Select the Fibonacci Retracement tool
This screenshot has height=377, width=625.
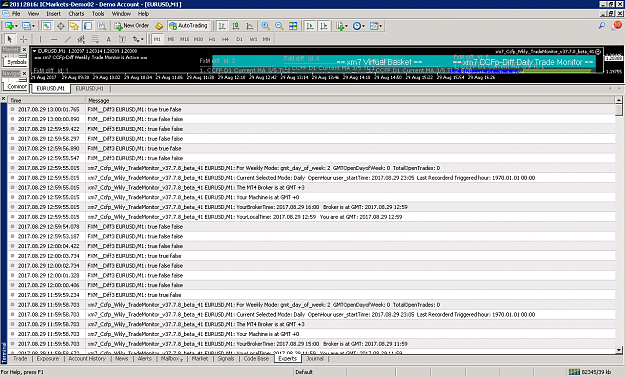[95, 39]
